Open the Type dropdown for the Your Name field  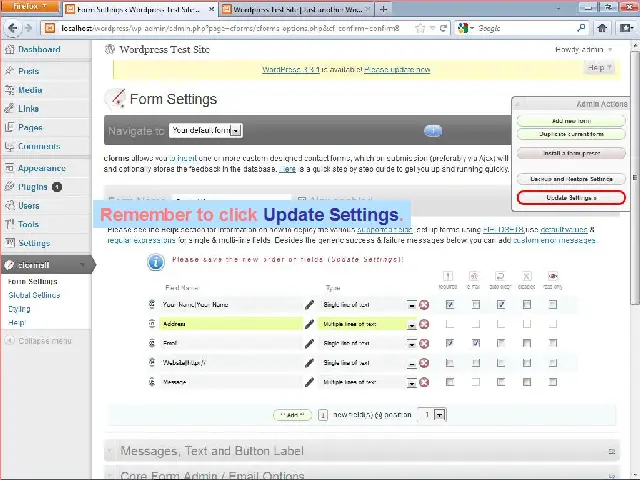[411, 305]
